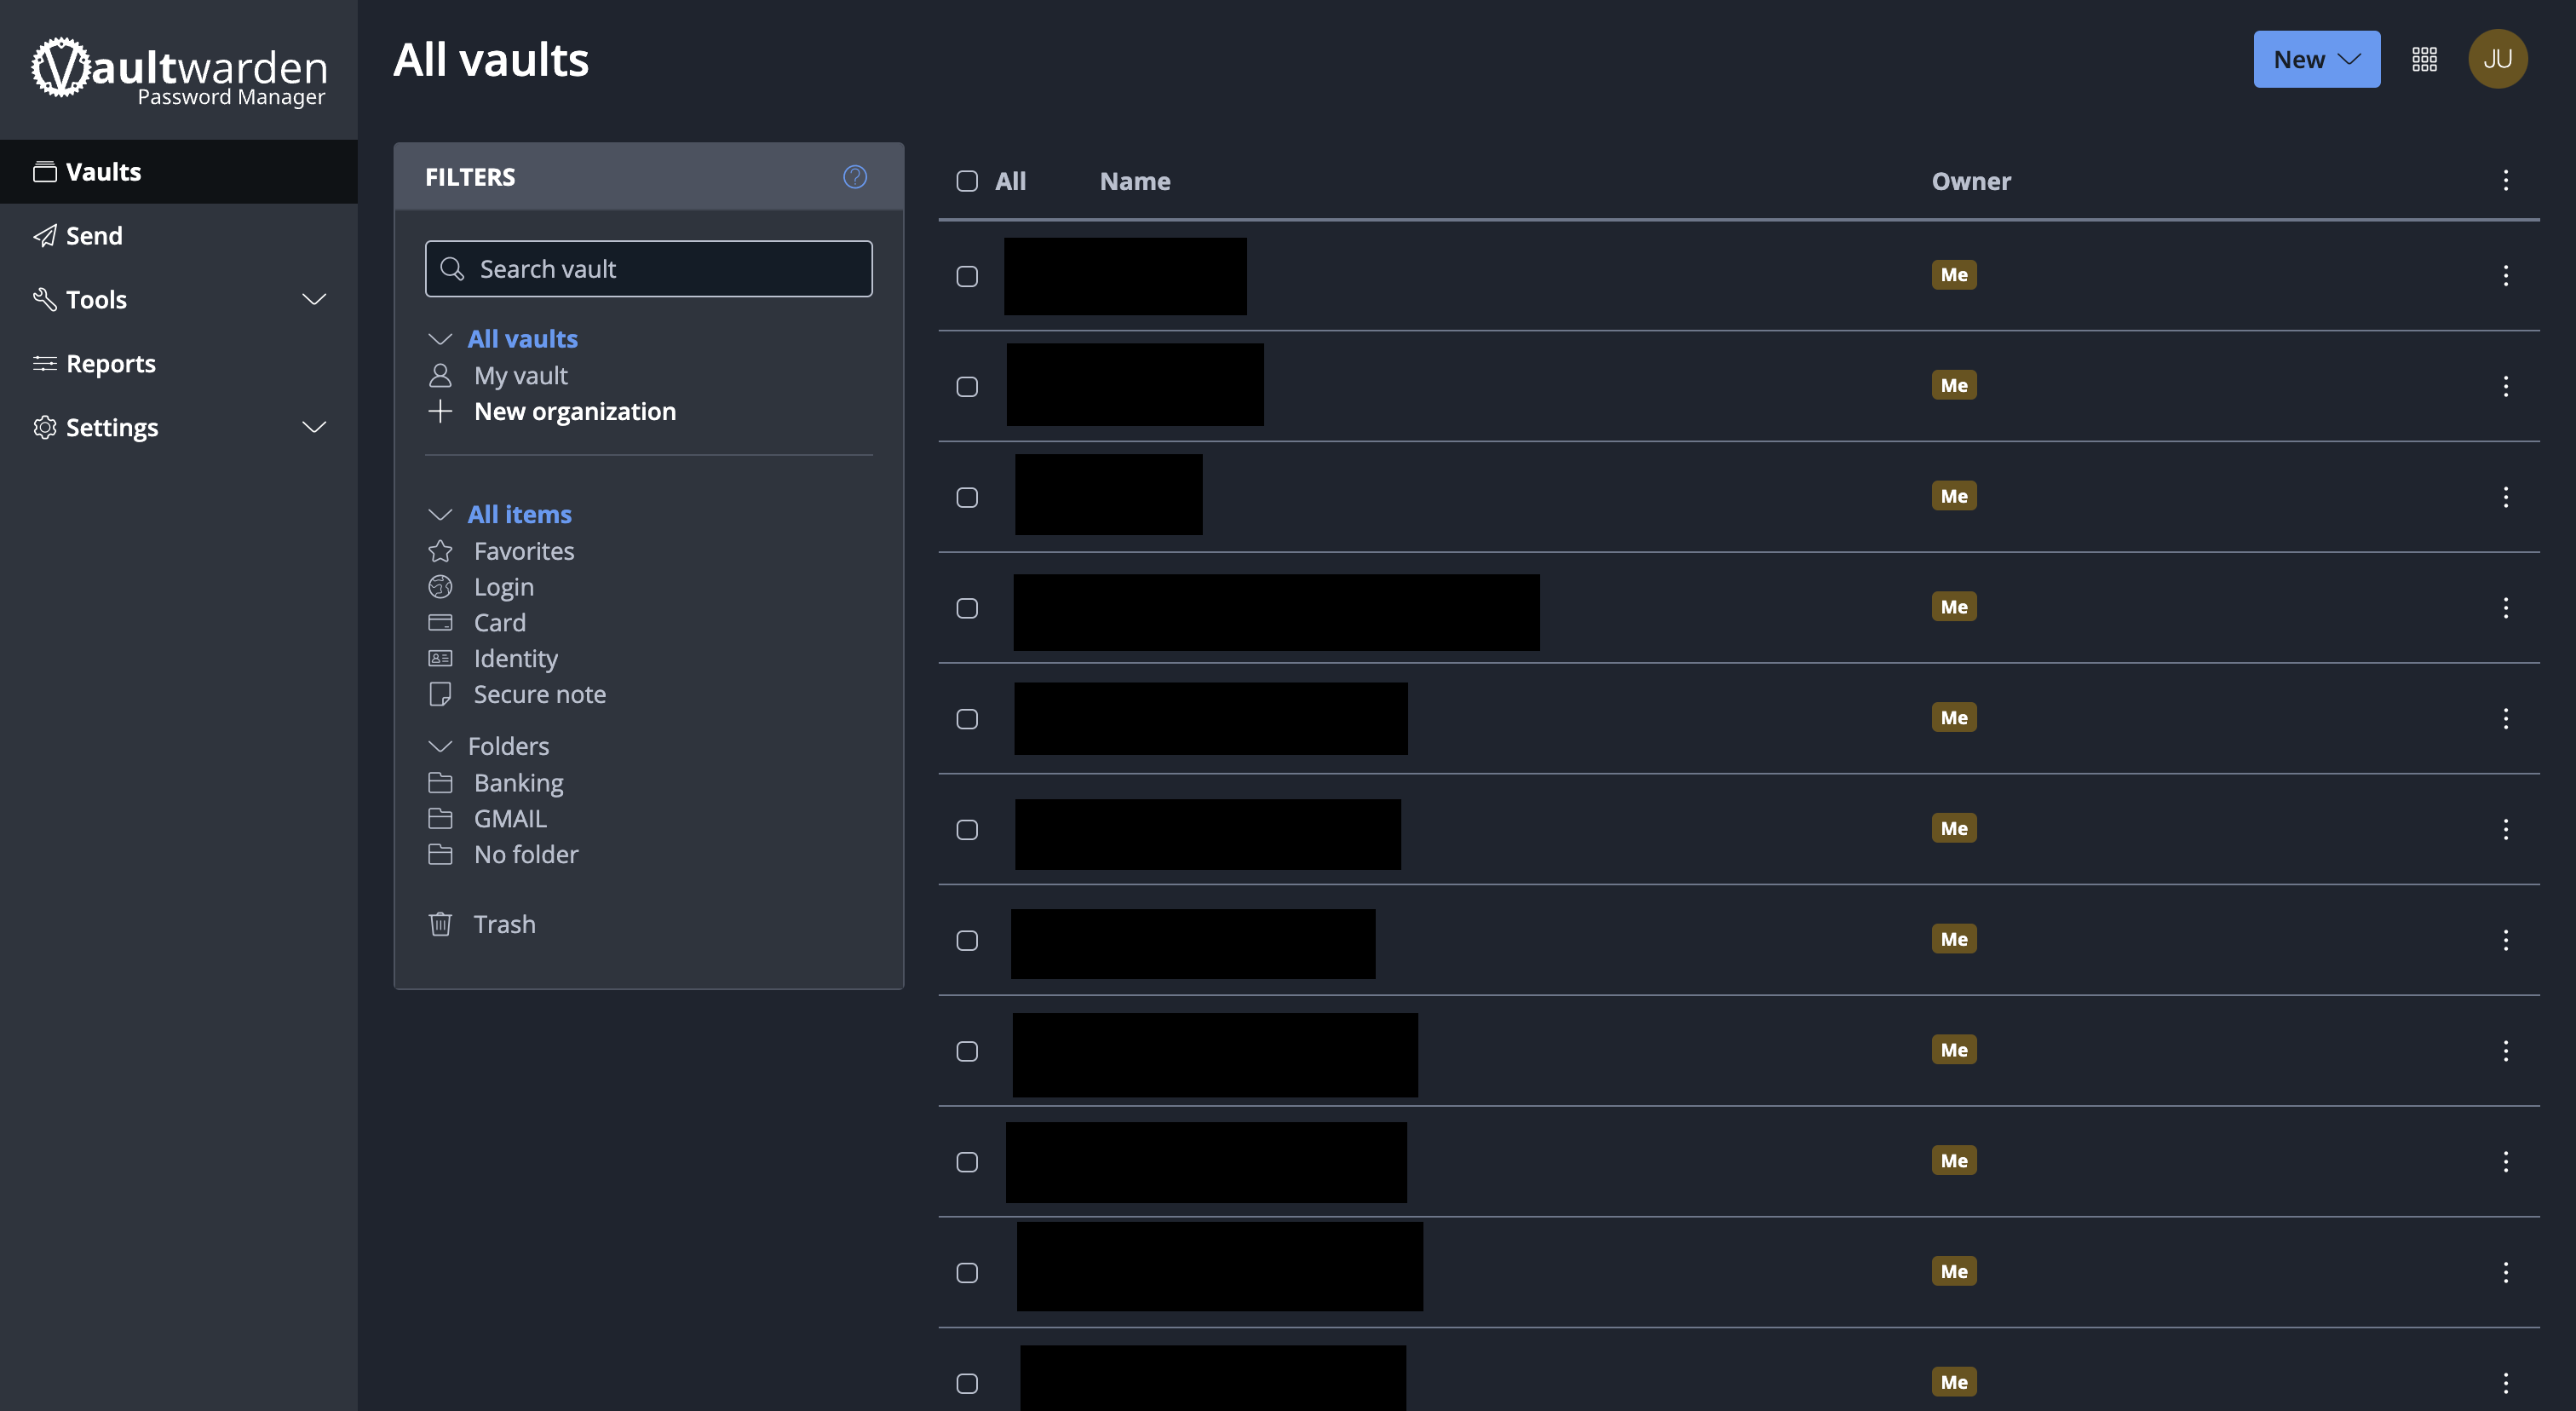Filter by Secure note
The height and width of the screenshot is (1411, 2576).
click(540, 695)
